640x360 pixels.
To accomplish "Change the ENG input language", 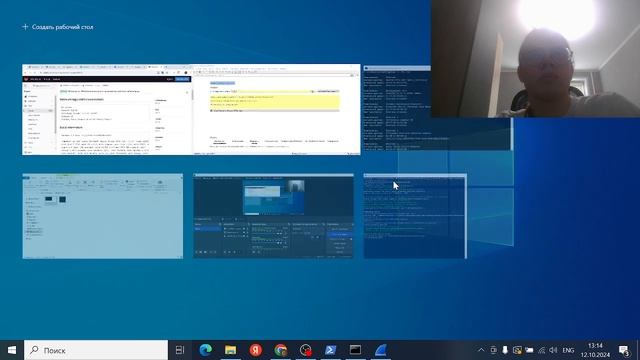I will 568,350.
